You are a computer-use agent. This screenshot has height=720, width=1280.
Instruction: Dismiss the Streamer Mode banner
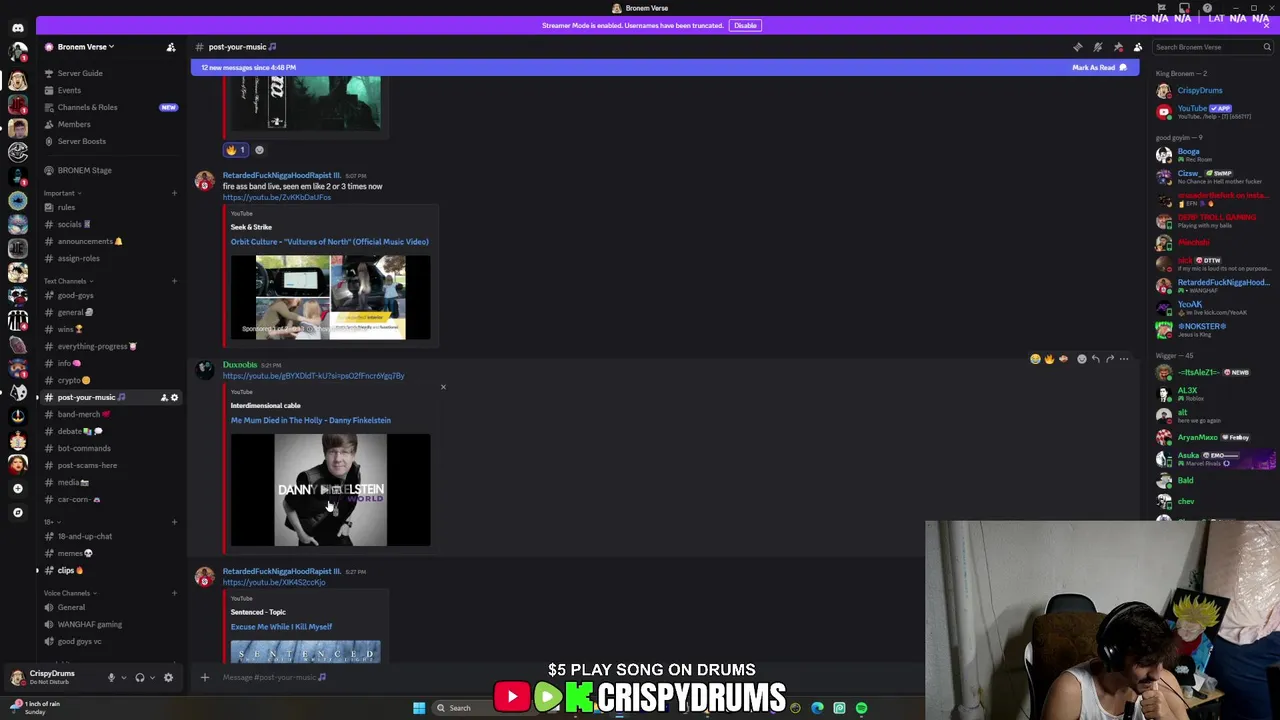[1266, 25]
